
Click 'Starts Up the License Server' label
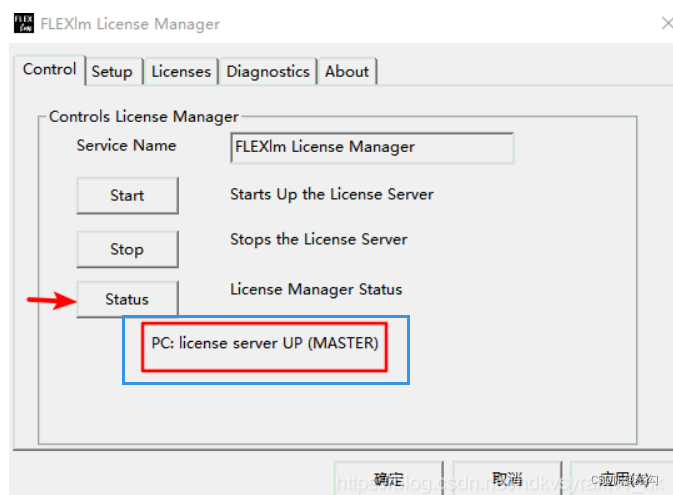332,194
